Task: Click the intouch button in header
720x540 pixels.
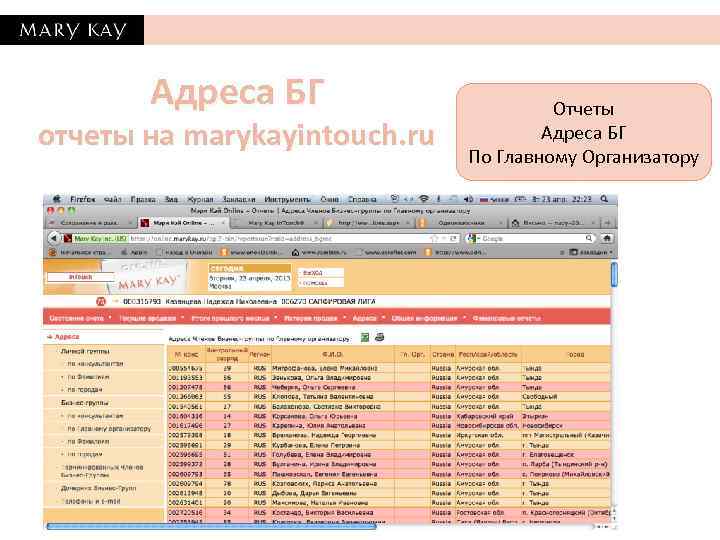Action: [80, 277]
